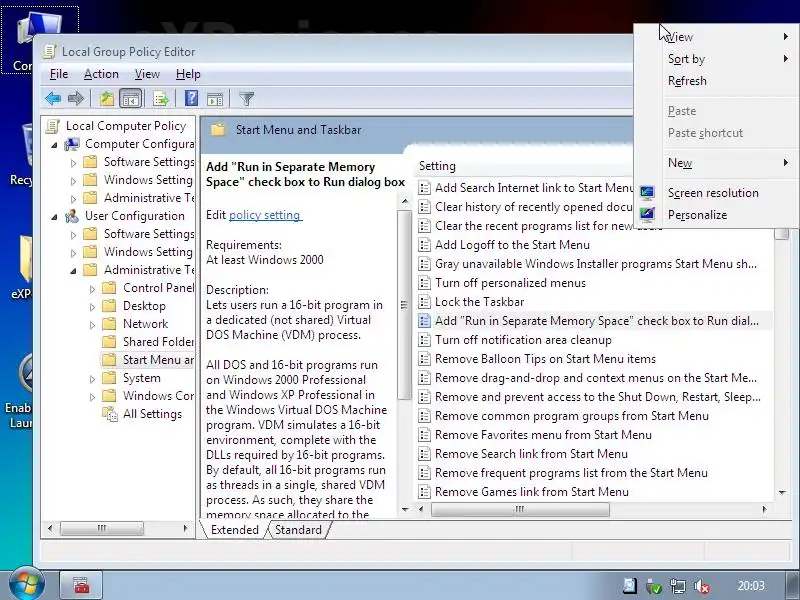
Task: Click the policy icon beside Lock the Taskbar
Action: coord(424,302)
